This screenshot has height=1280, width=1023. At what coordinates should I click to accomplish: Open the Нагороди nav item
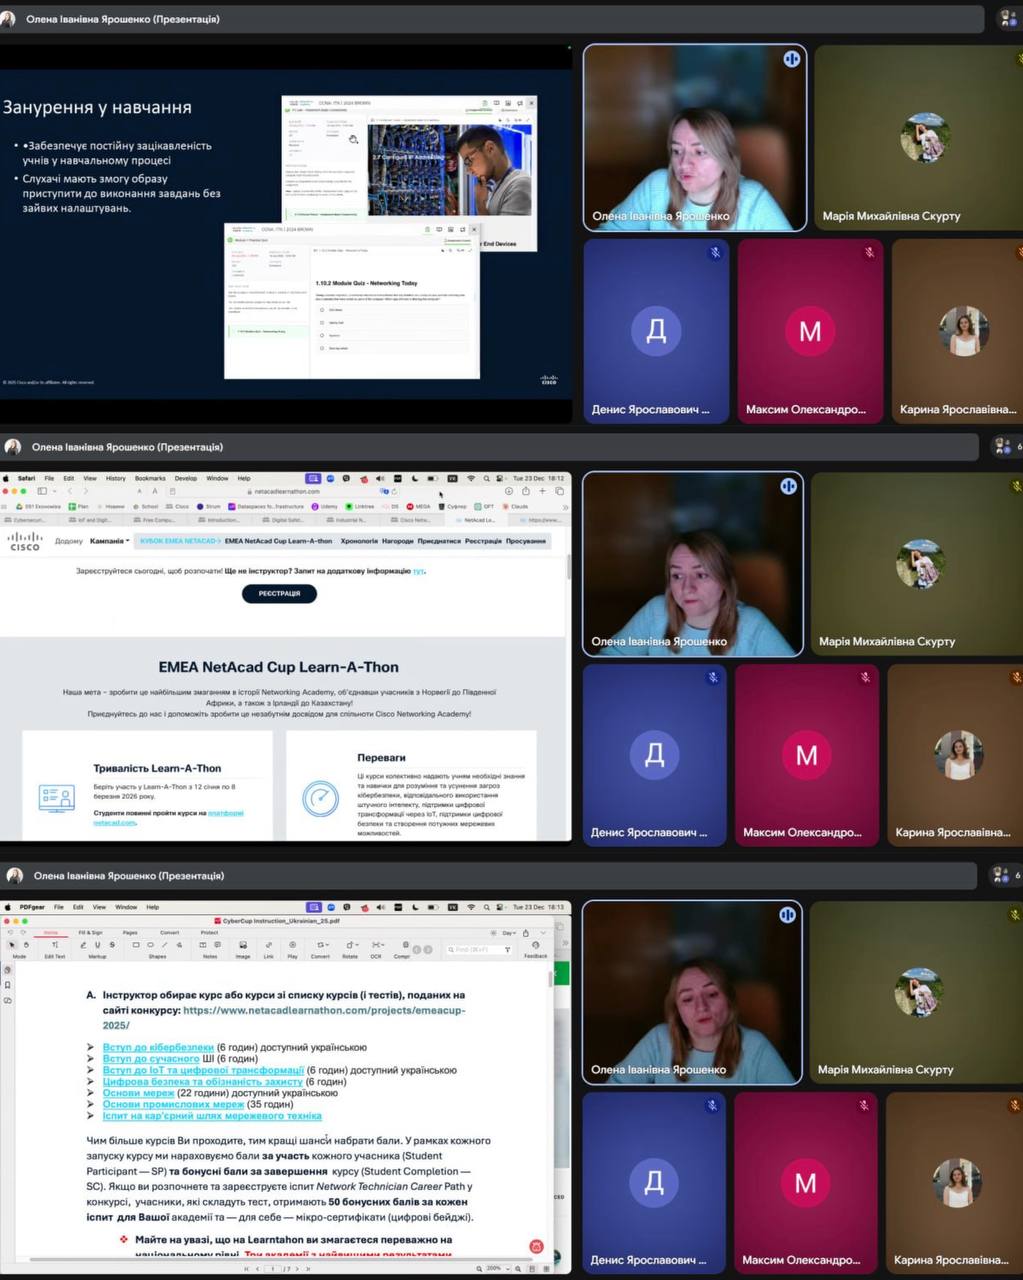tap(397, 541)
